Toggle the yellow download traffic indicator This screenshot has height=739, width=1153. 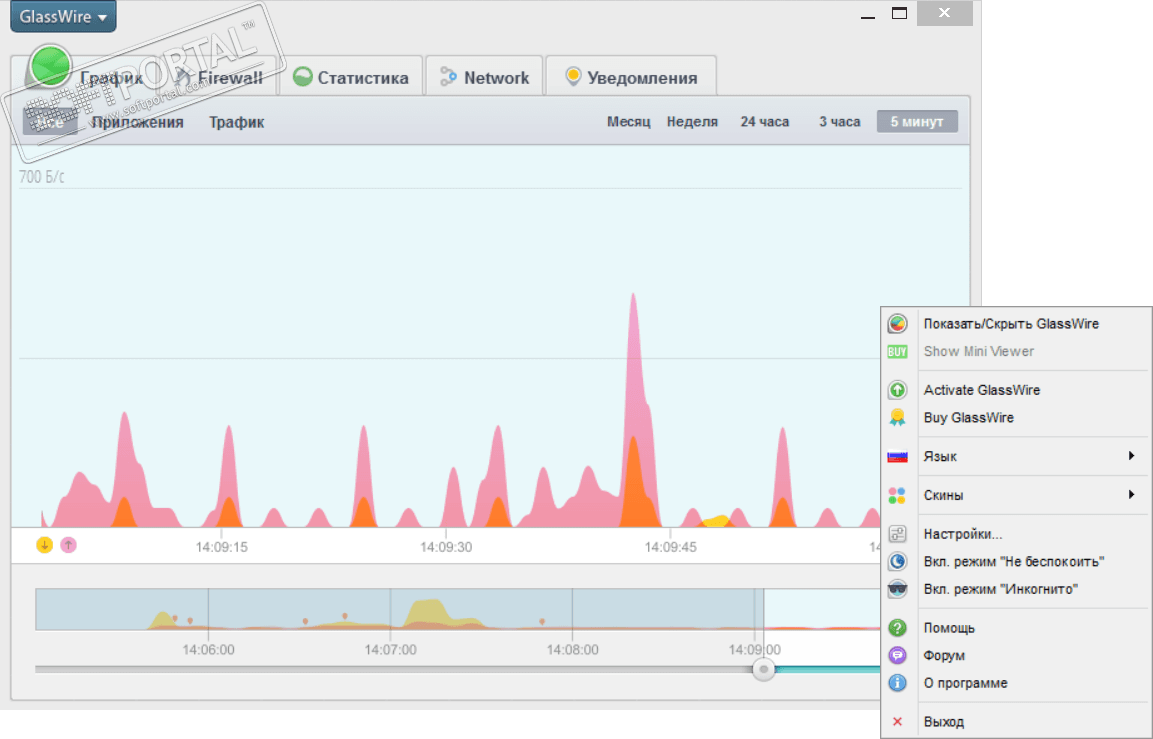tap(44, 545)
